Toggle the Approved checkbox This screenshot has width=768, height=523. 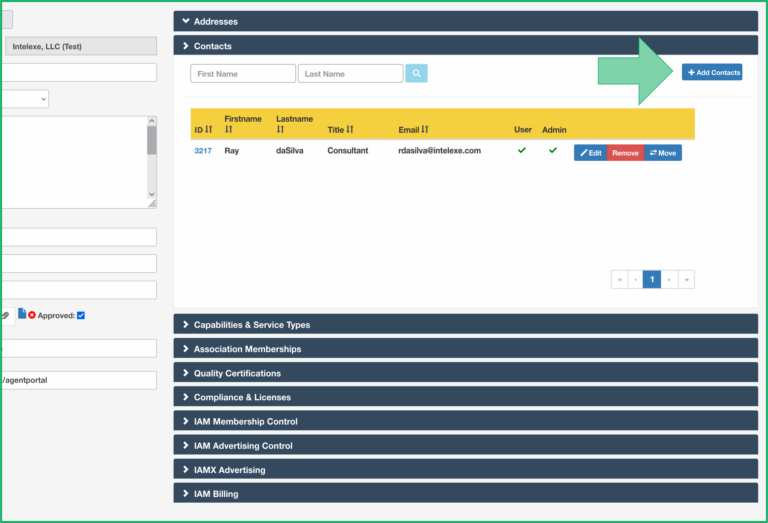(81, 315)
